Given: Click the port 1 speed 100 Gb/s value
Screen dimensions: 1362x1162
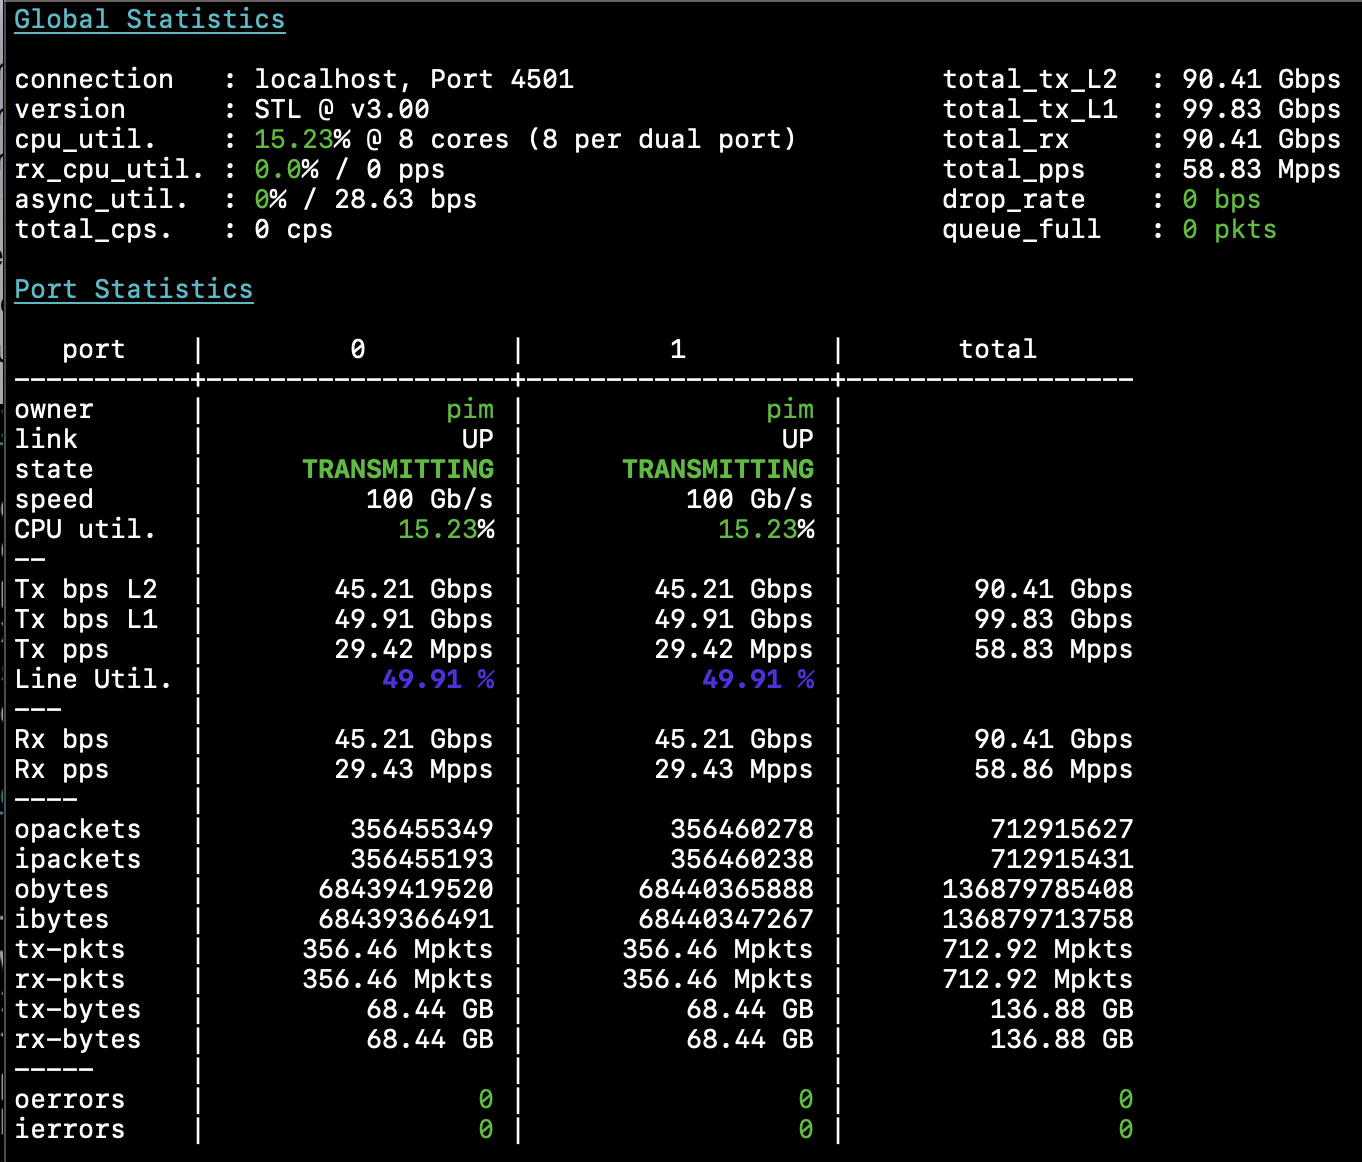Looking at the screenshot, I should point(749,500).
